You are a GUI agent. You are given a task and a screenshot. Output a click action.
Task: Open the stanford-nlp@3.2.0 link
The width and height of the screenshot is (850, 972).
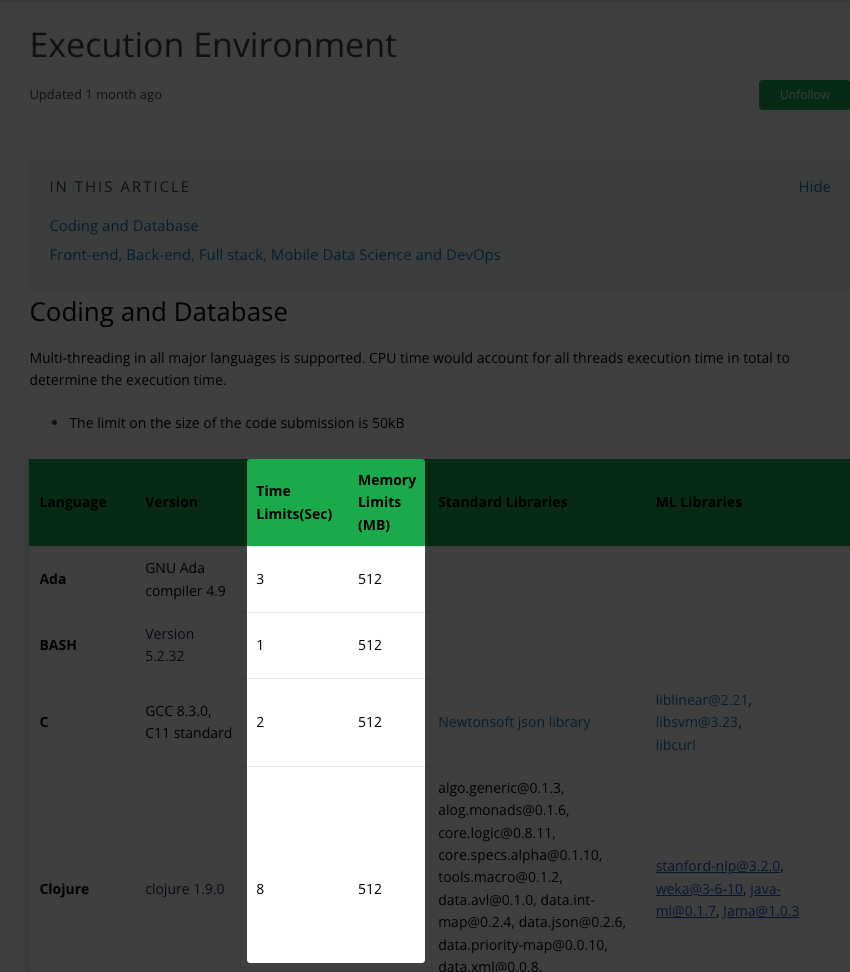coord(718,866)
